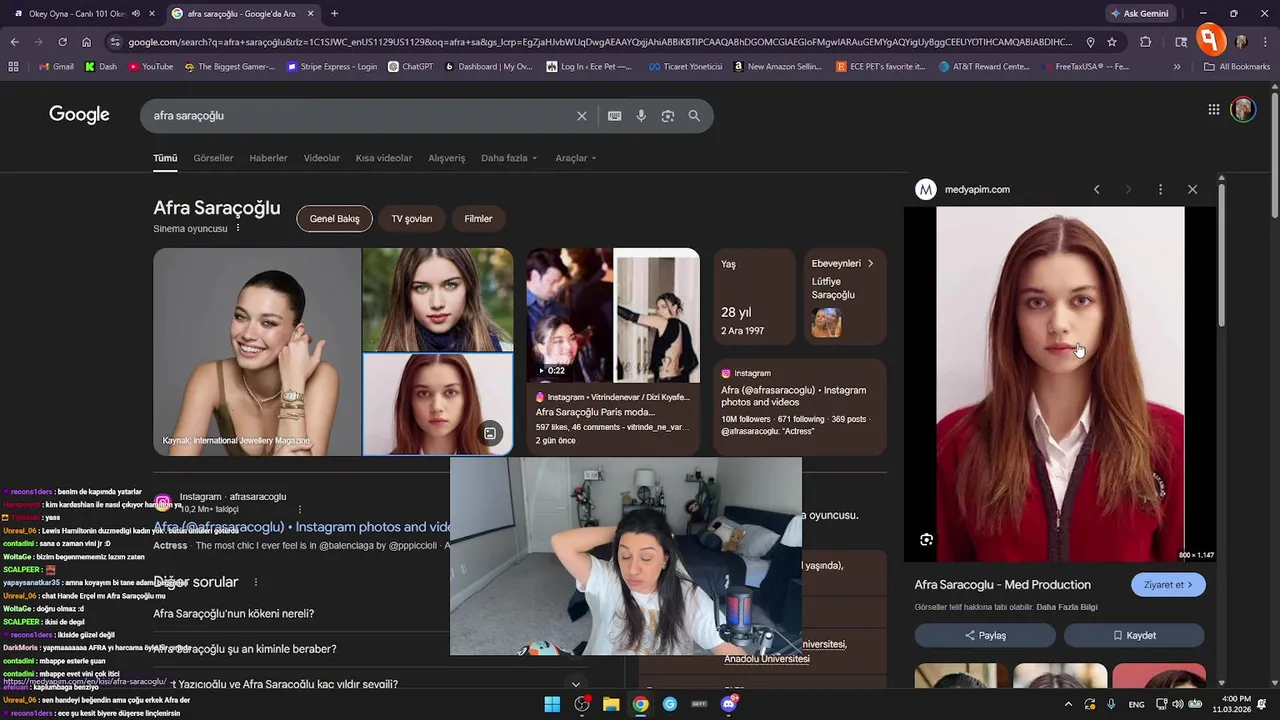
Task: Show hidden system tray icons
Action: click(x=1068, y=704)
